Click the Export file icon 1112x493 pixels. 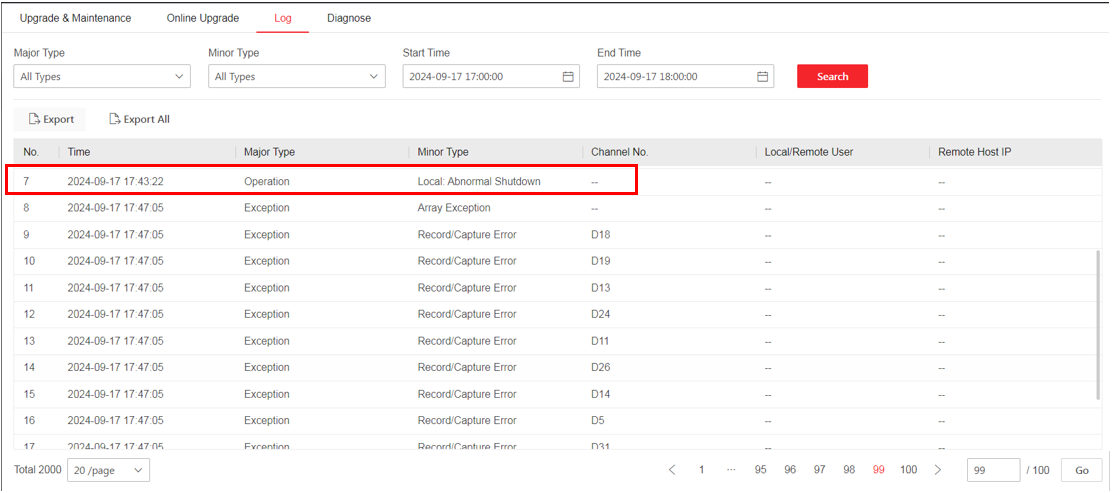pos(33,119)
